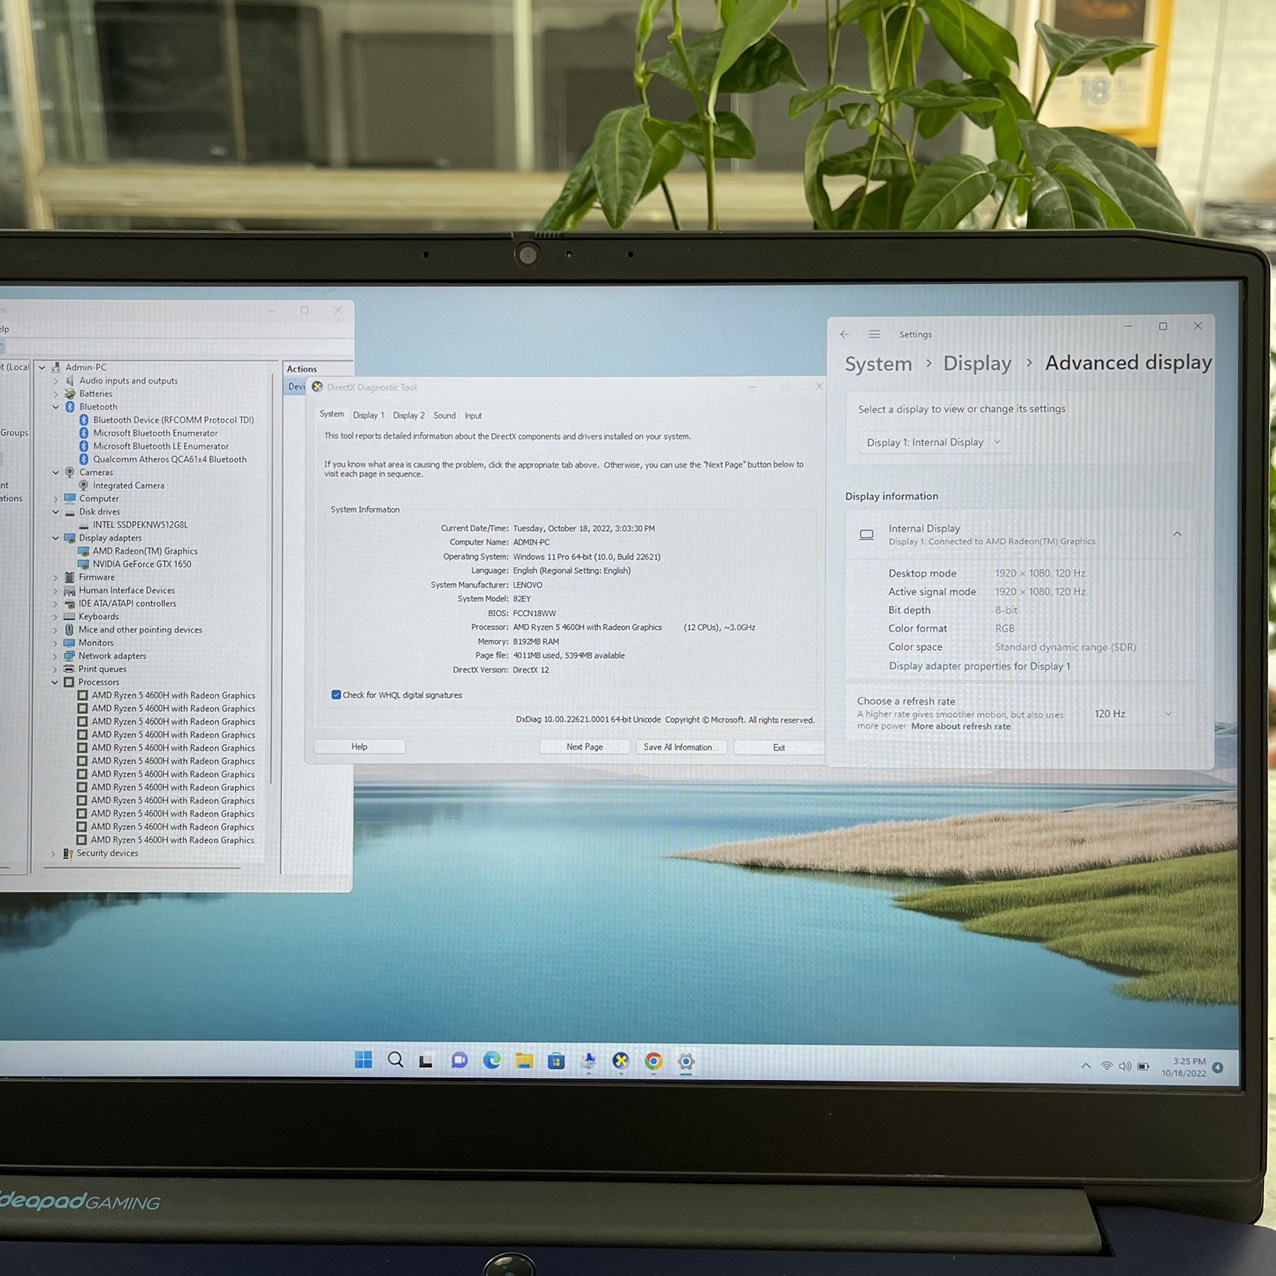Select AMD Radeon(TM) Graphics adapter

click(145, 551)
